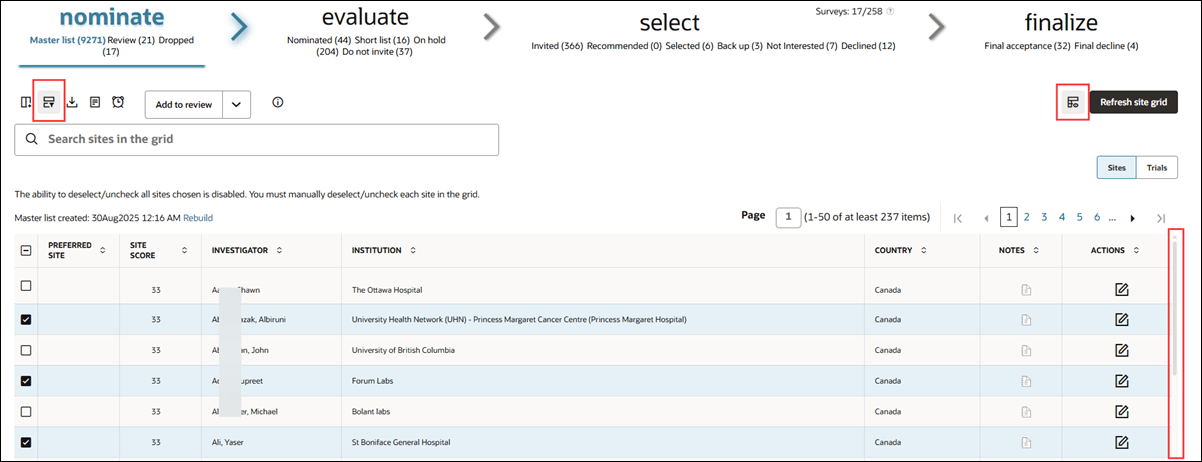
Task: Check the University of British Columbia row checkbox
Action: click(26, 350)
